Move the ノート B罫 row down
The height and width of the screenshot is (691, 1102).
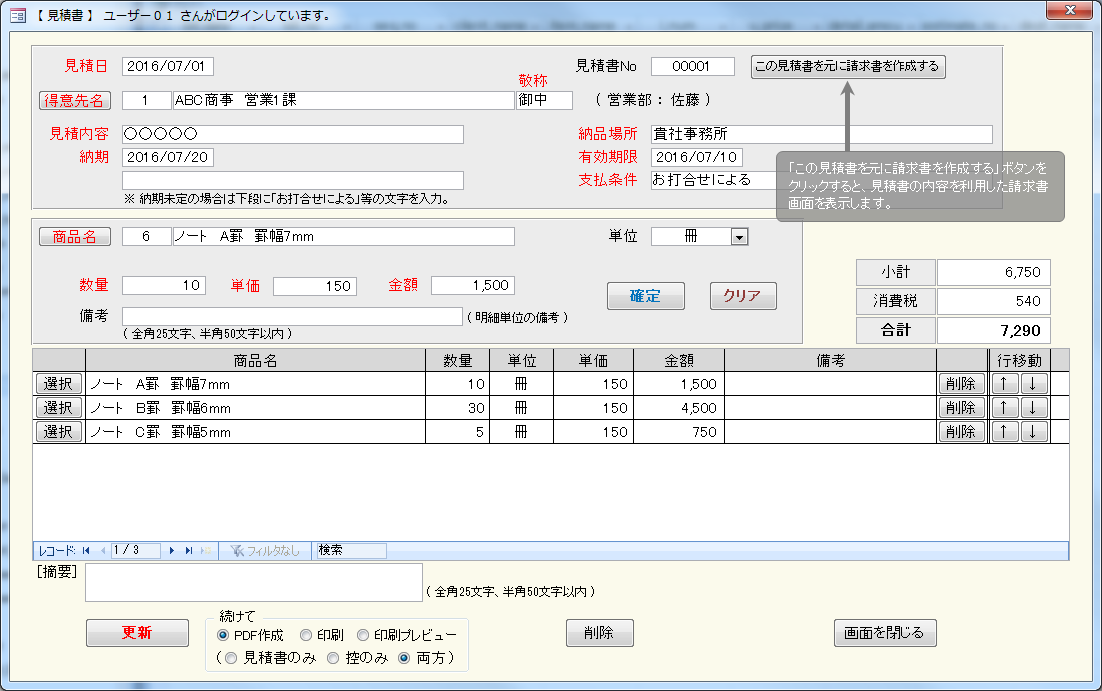coord(1033,408)
